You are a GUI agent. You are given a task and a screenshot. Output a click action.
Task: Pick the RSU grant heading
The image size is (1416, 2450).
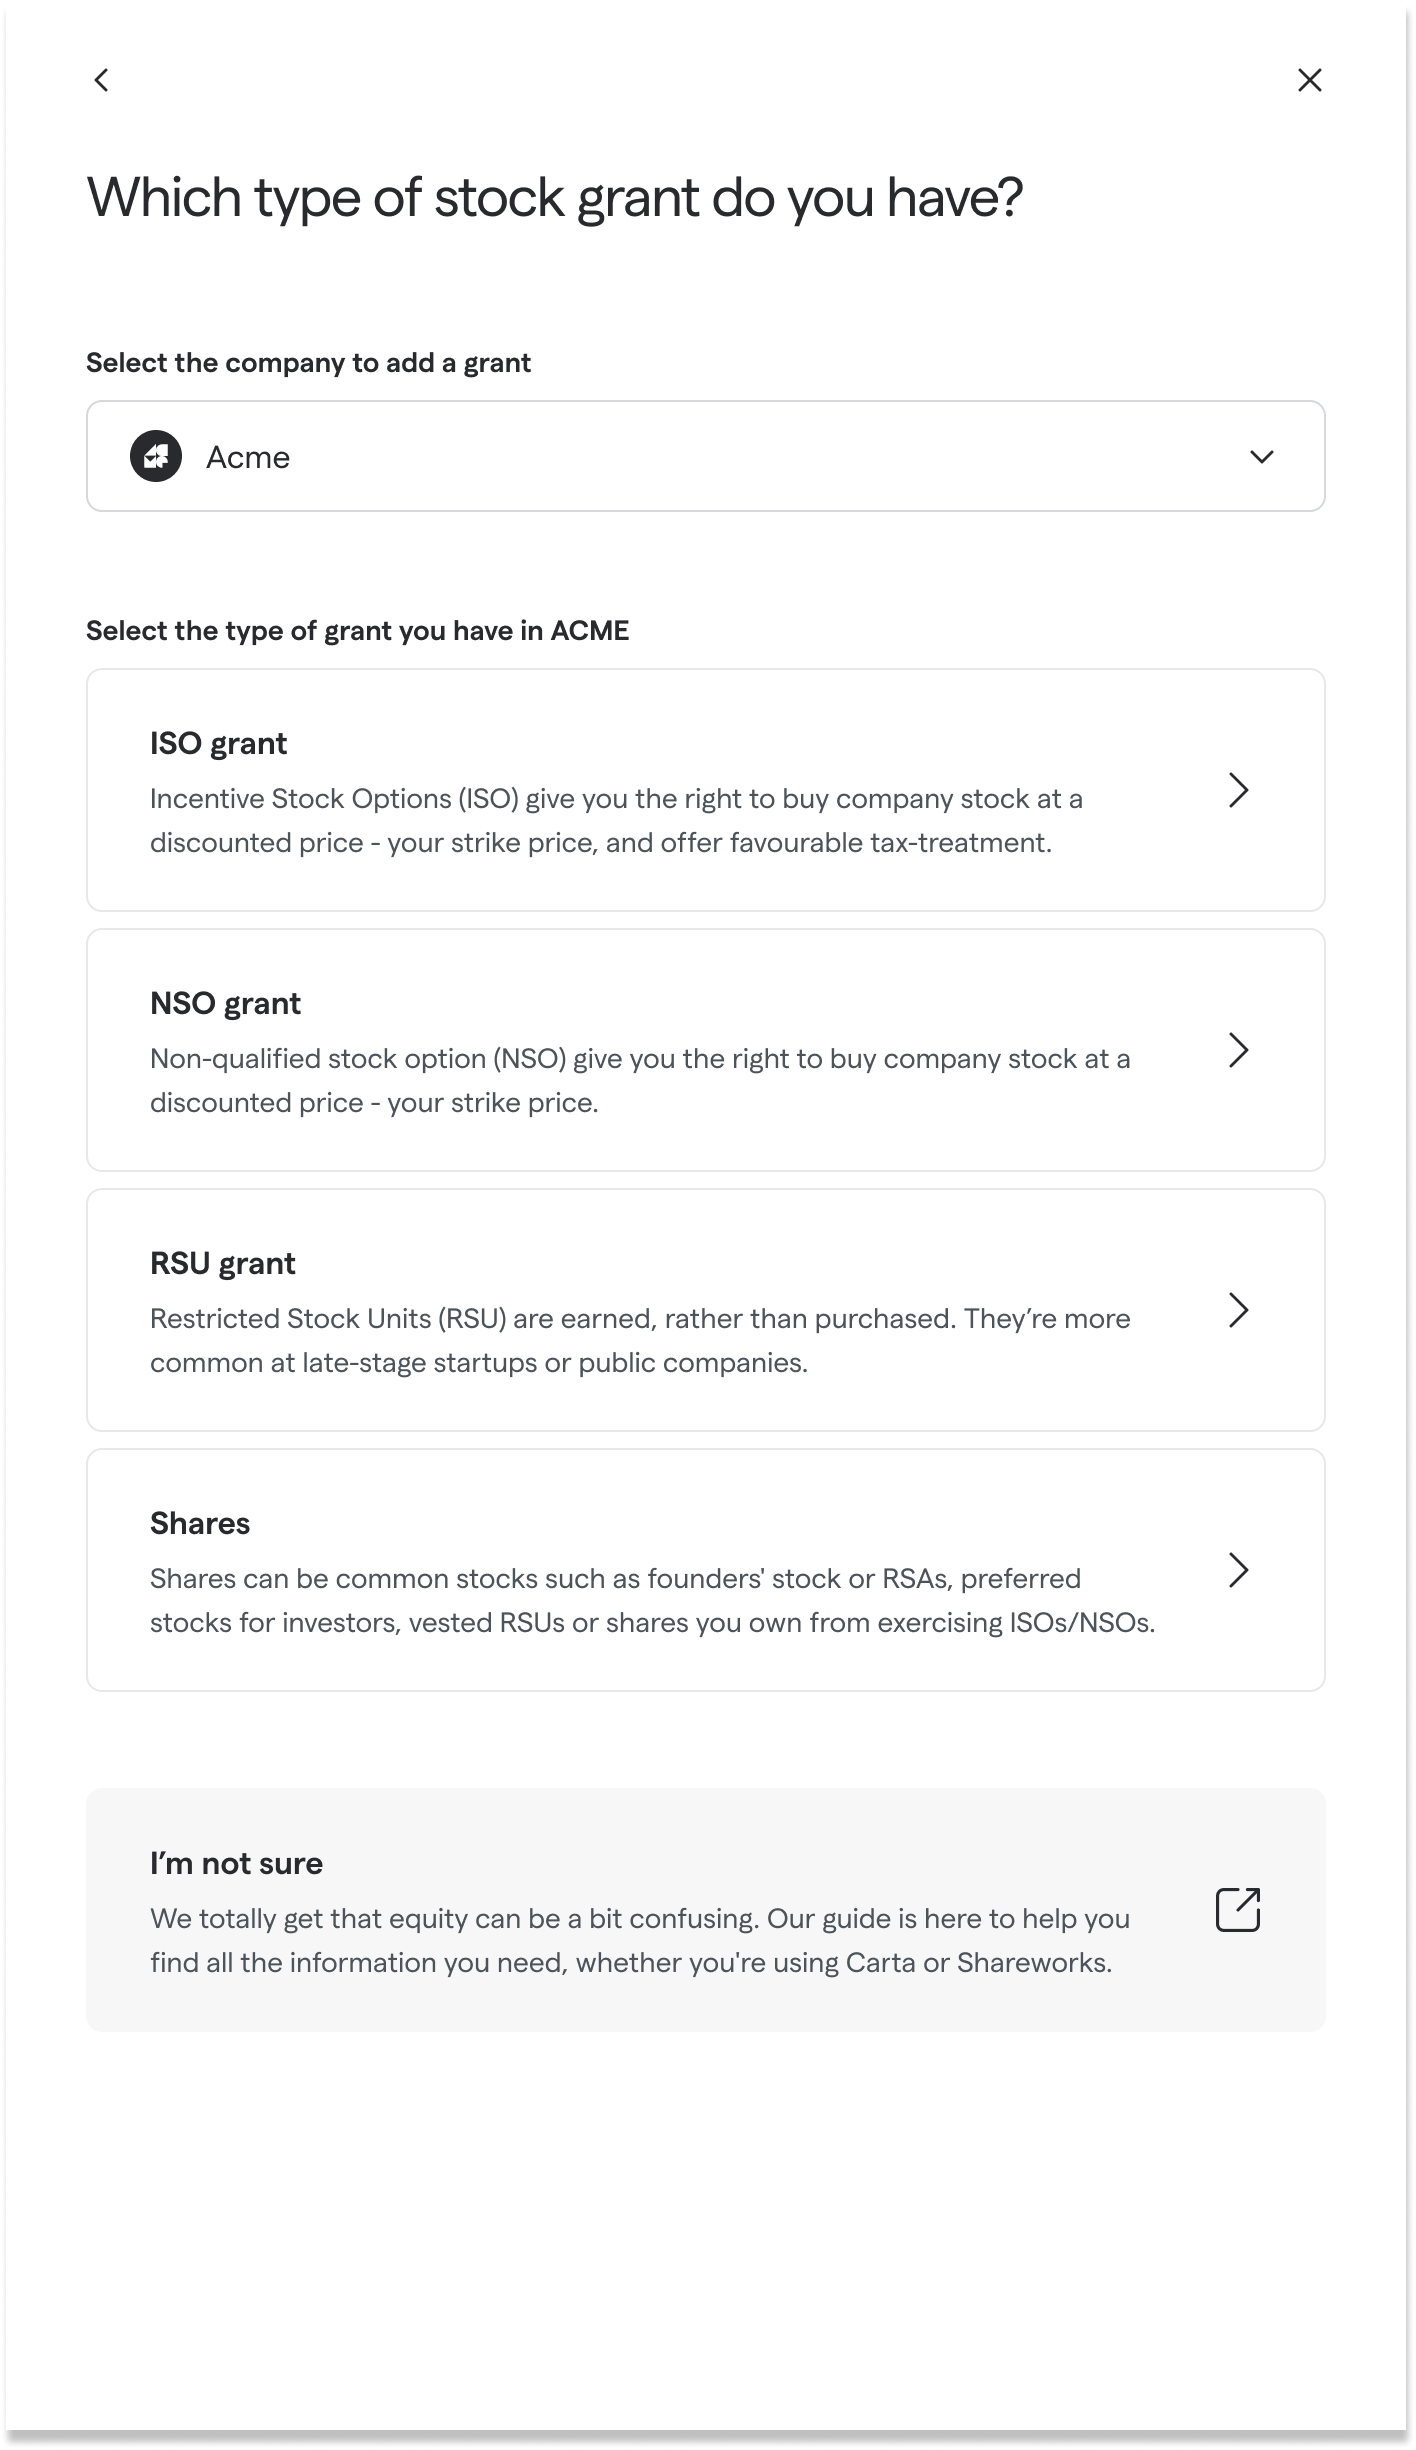point(222,1264)
